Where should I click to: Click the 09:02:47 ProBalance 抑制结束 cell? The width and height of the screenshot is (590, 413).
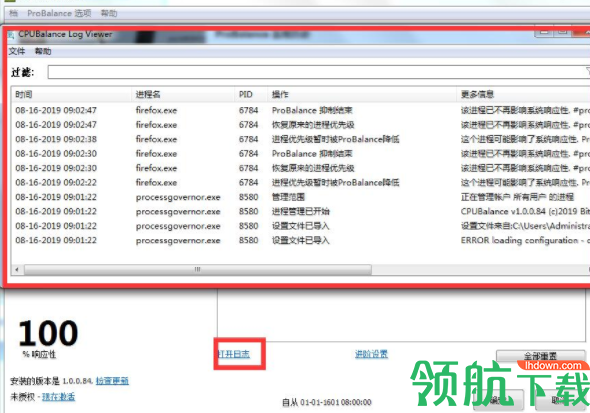tap(312, 110)
